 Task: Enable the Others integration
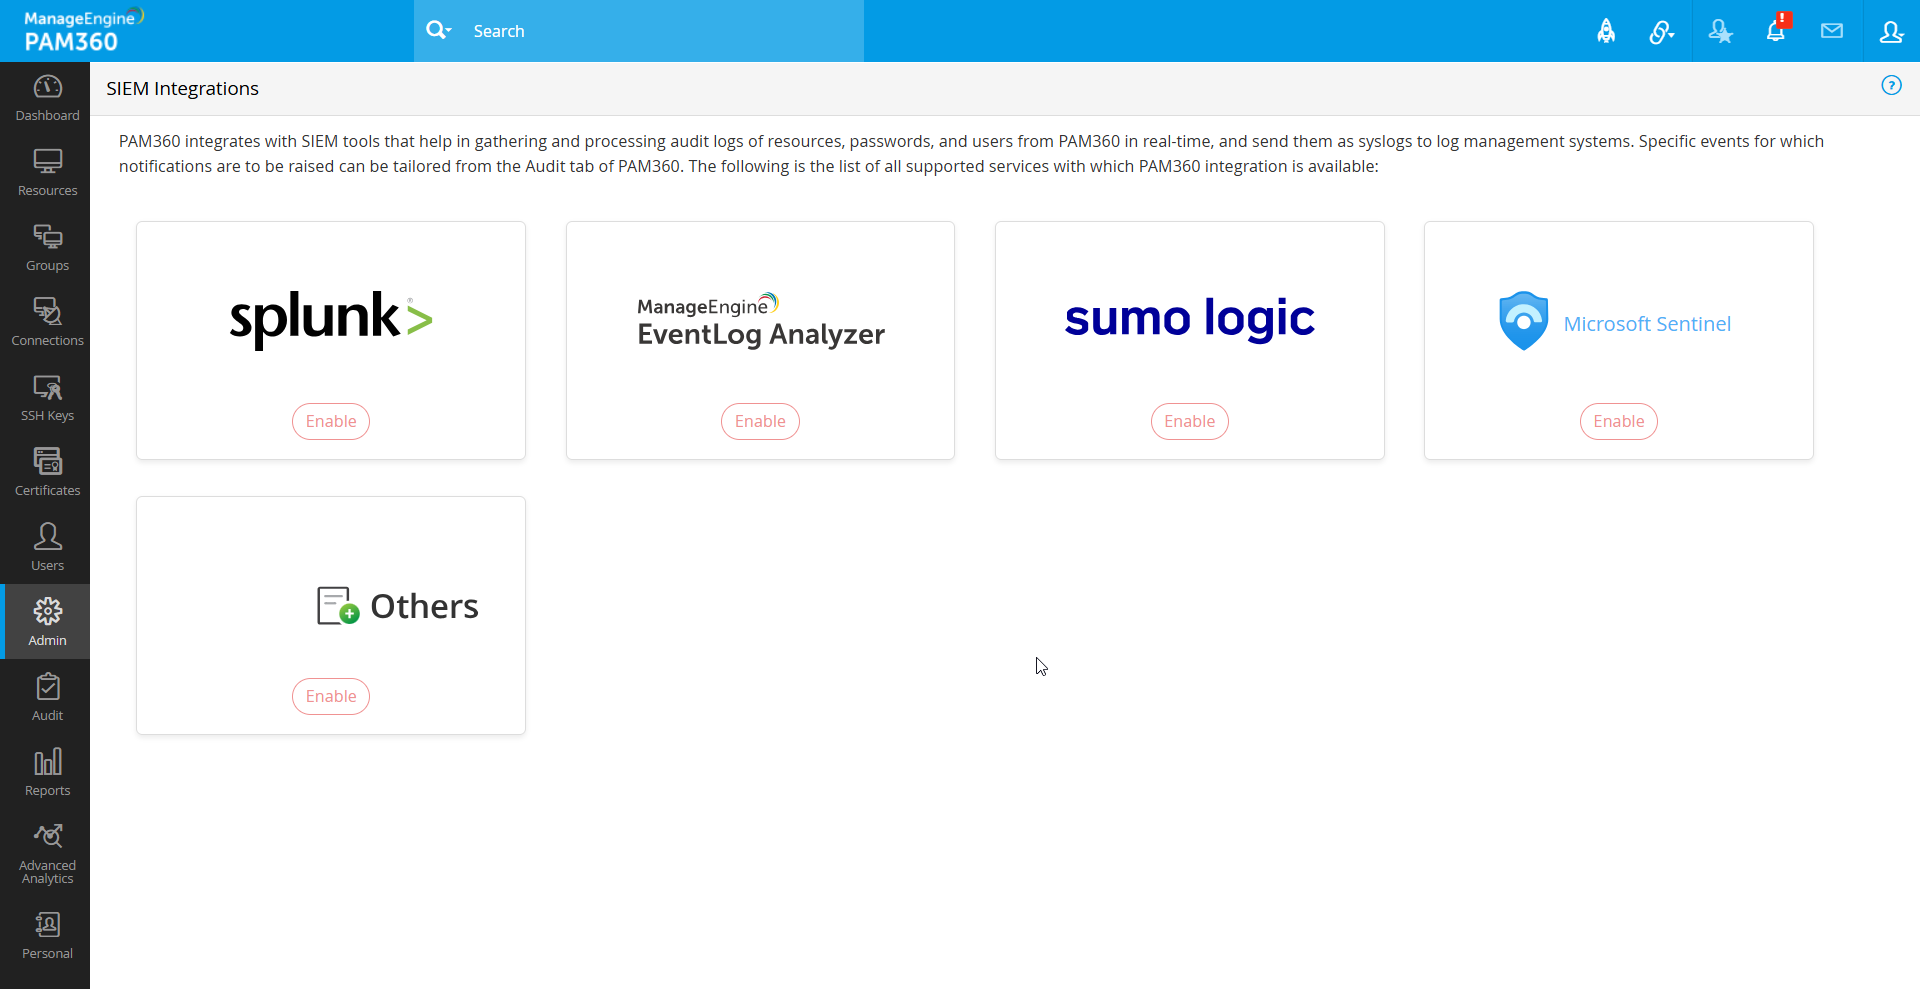331,696
